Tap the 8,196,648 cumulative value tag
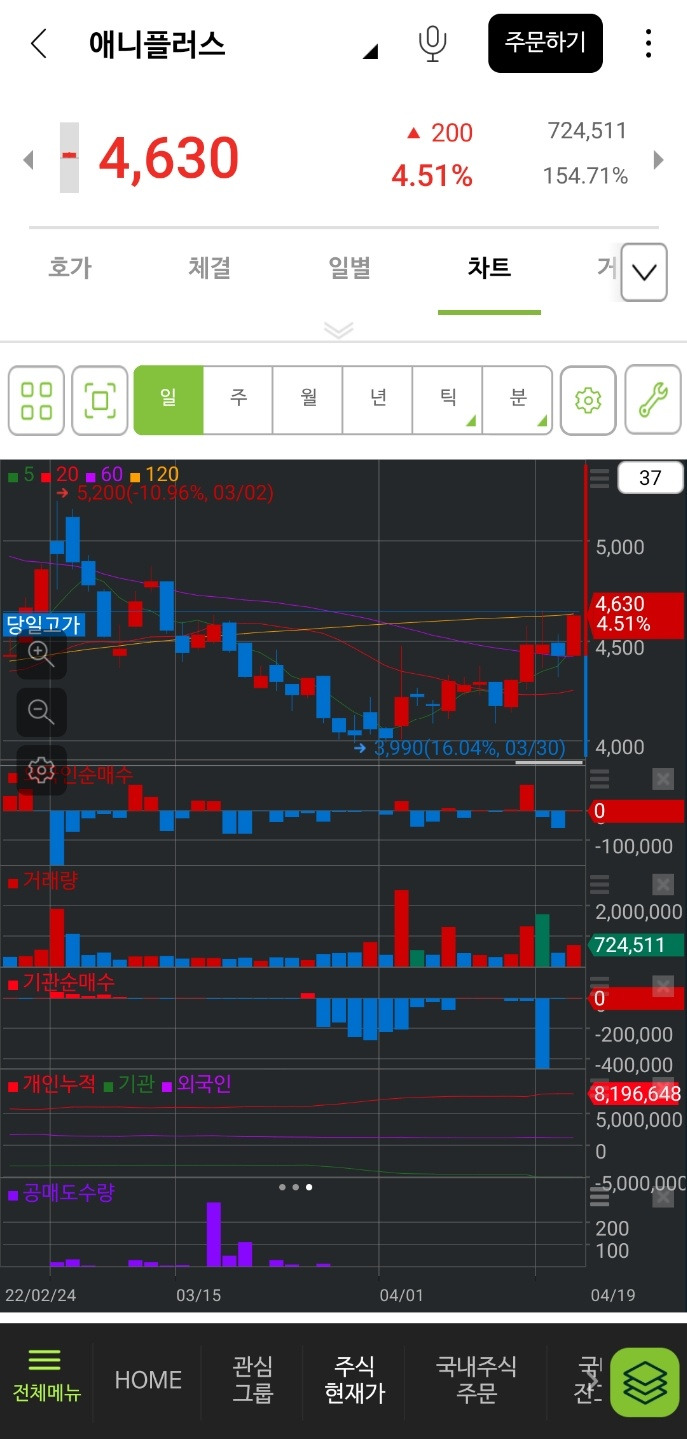The image size is (687, 1439). 637,1095
